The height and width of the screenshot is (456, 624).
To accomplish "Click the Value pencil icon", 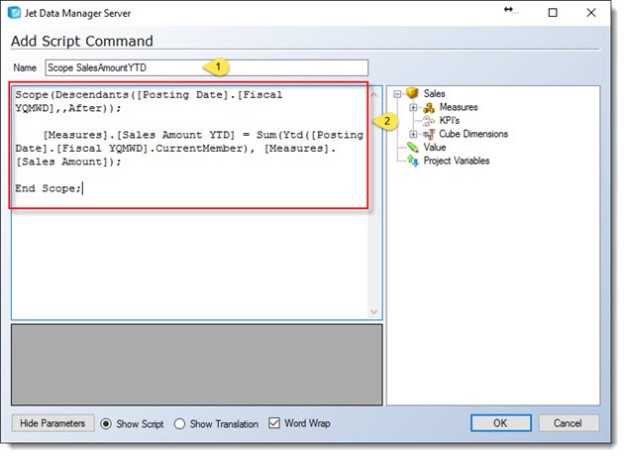I will (413, 148).
